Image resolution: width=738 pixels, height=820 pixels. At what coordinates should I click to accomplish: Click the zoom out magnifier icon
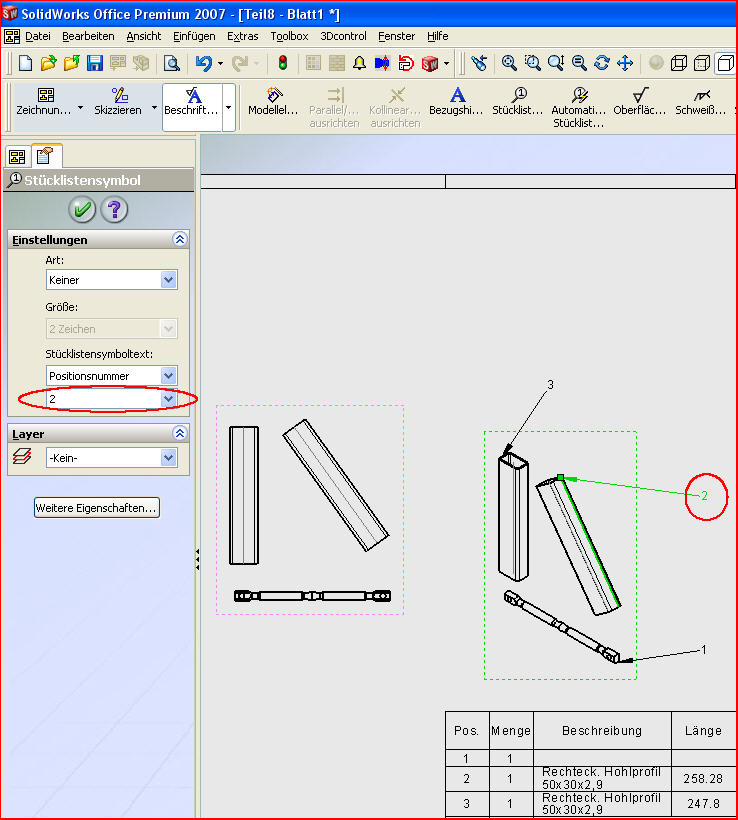tap(579, 63)
